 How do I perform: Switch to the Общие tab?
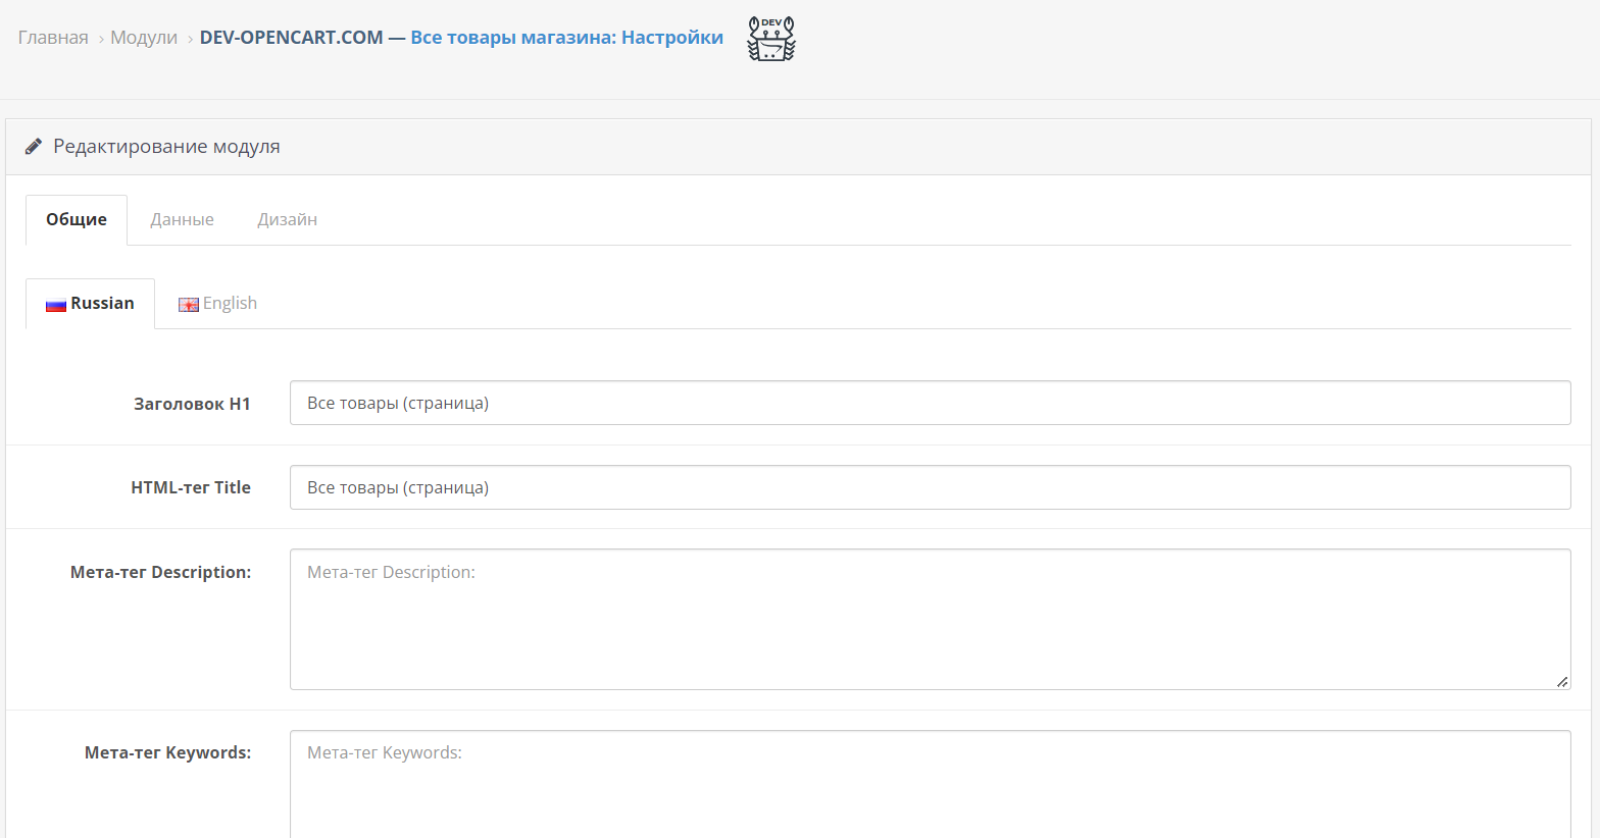coord(76,220)
